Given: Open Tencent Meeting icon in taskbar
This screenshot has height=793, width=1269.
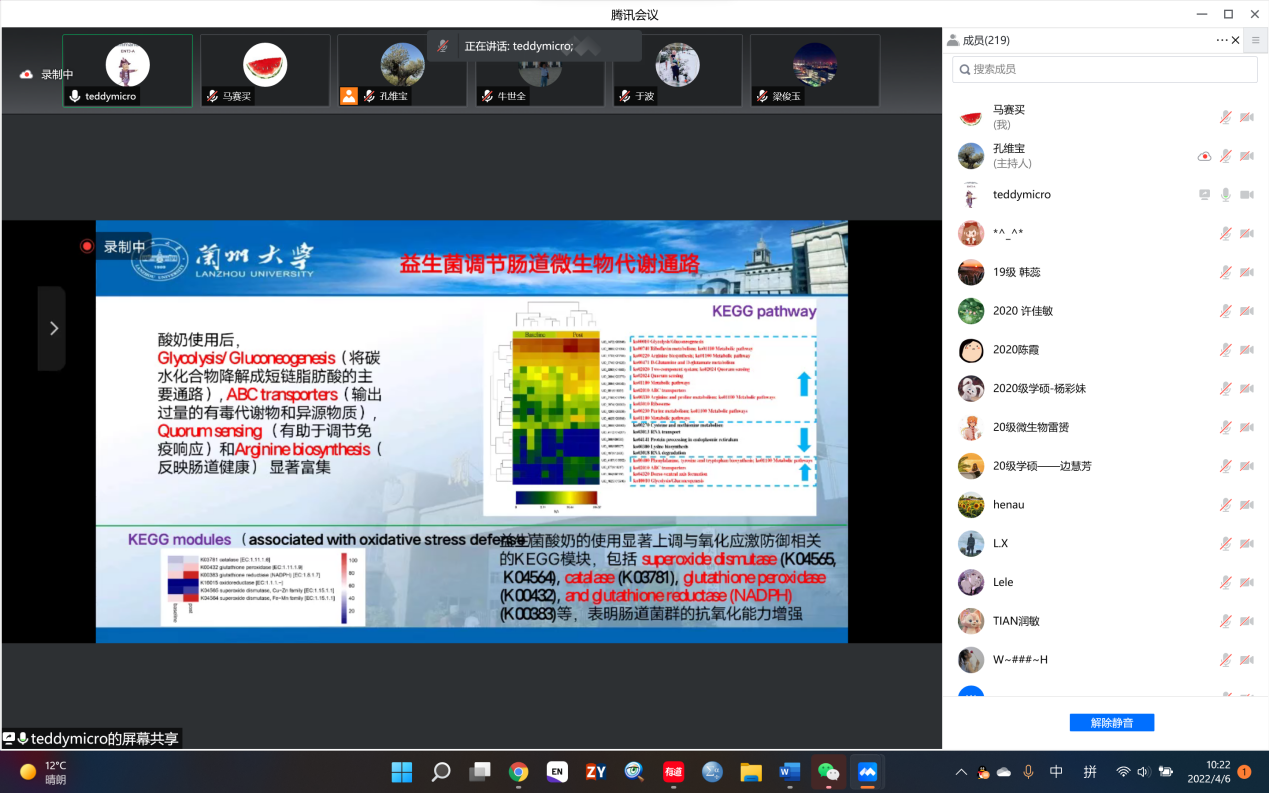Looking at the screenshot, I should 867,771.
